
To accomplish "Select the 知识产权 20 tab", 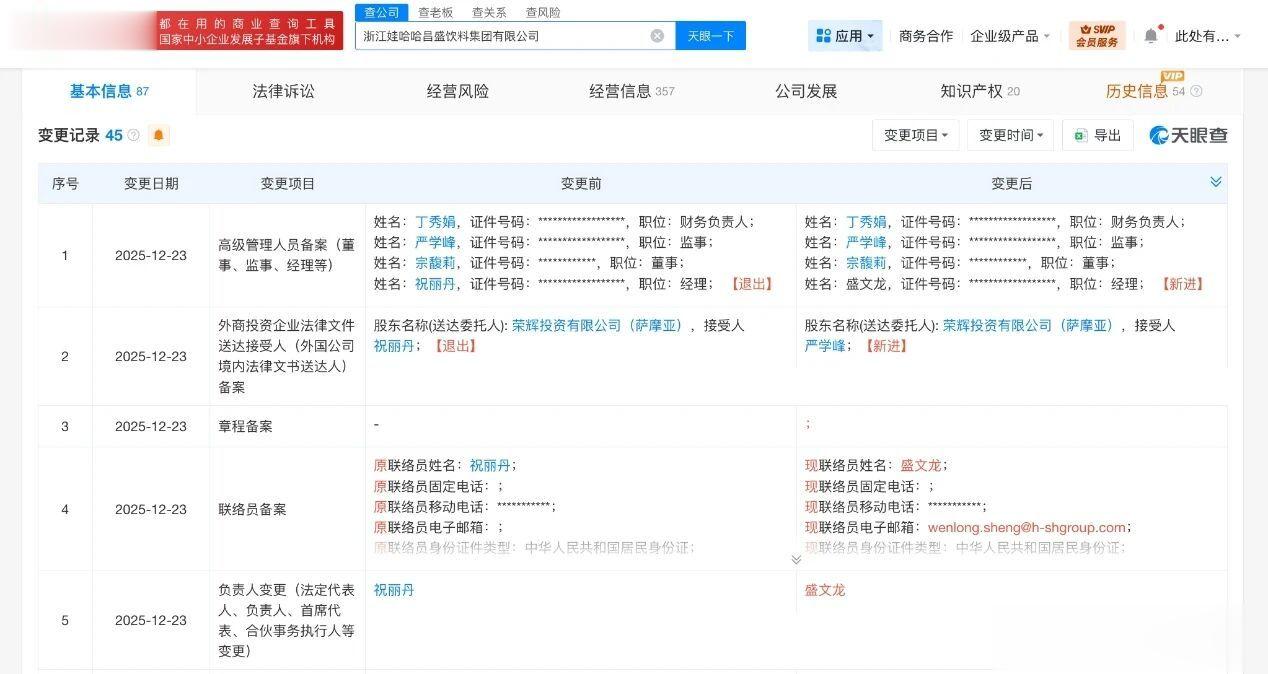I will coord(980,91).
